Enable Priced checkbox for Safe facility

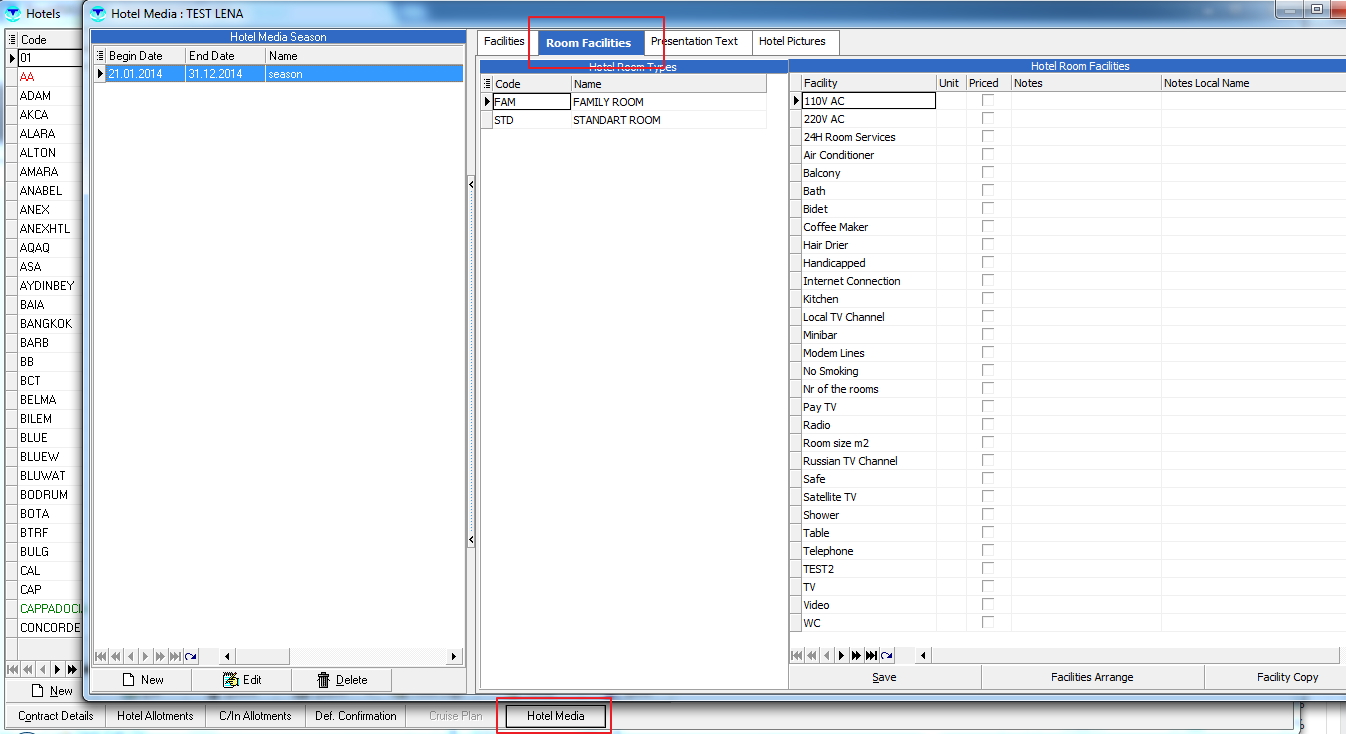pos(988,479)
